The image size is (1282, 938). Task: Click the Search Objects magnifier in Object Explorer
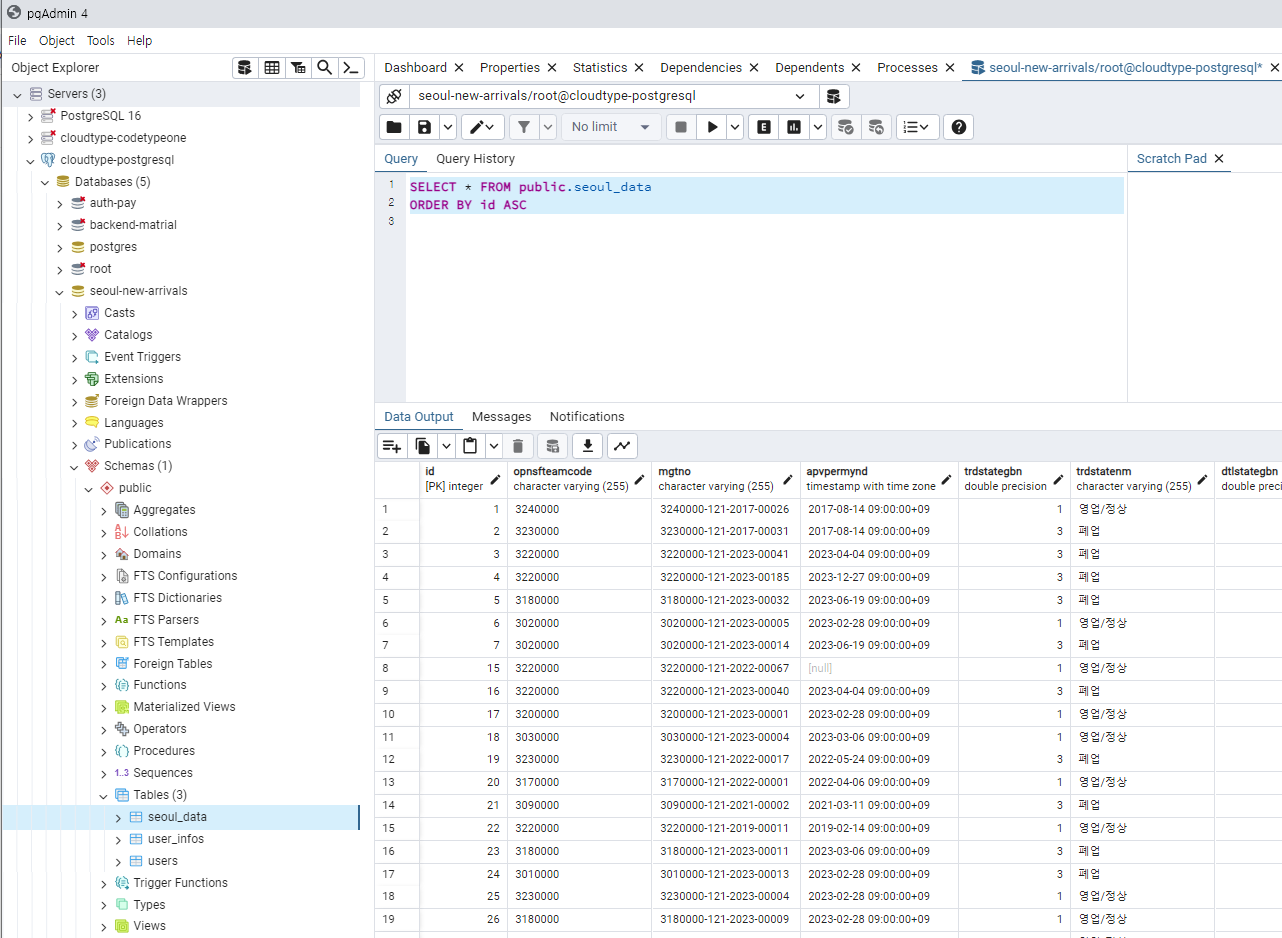(x=324, y=68)
